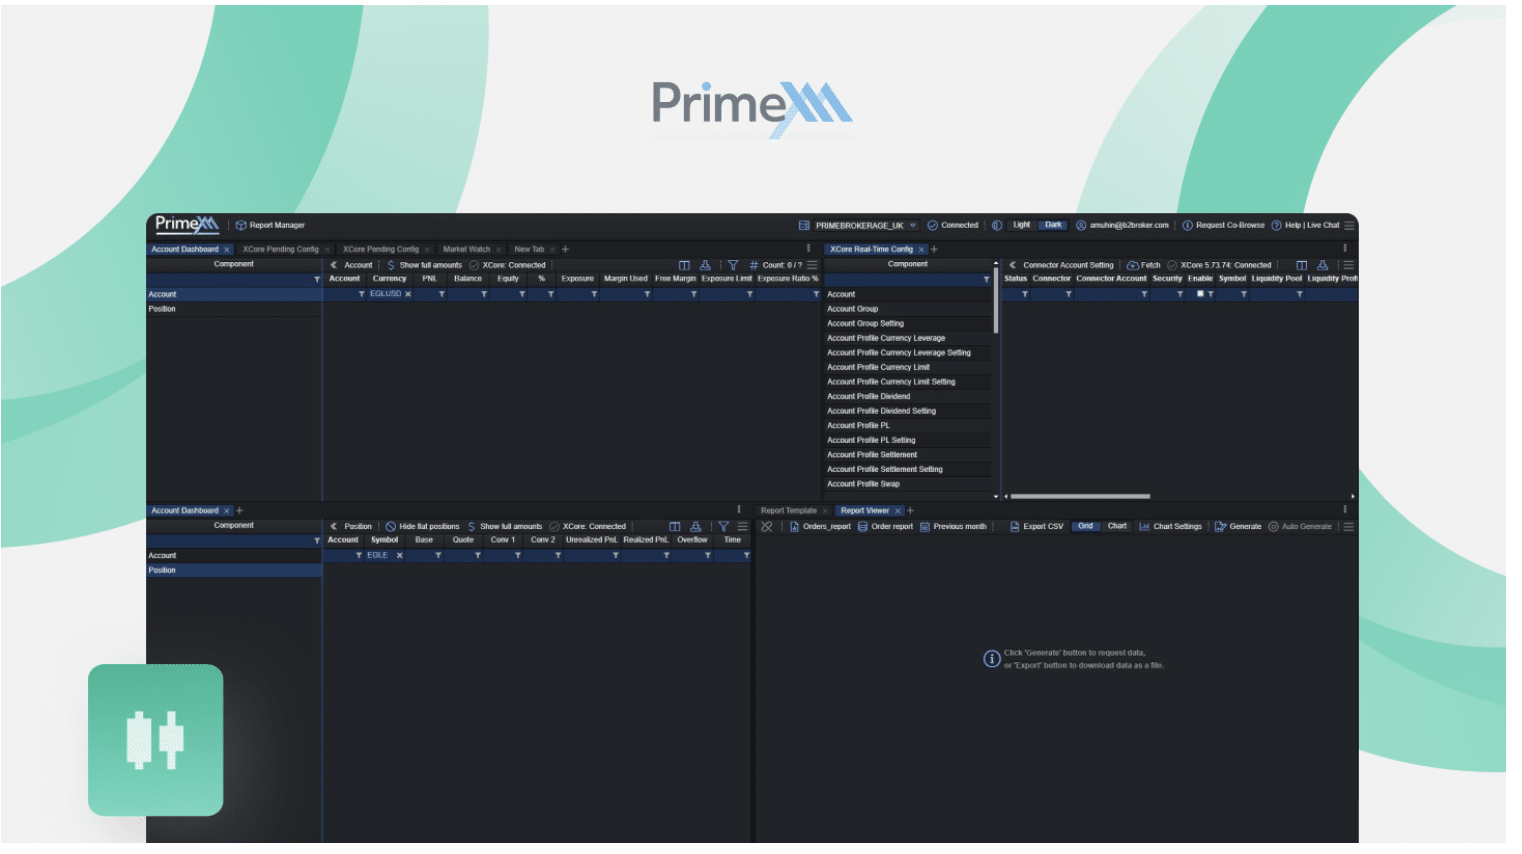This screenshot has height=854, width=1522.
Task: Open the Margin Used column filter
Action: point(647,294)
